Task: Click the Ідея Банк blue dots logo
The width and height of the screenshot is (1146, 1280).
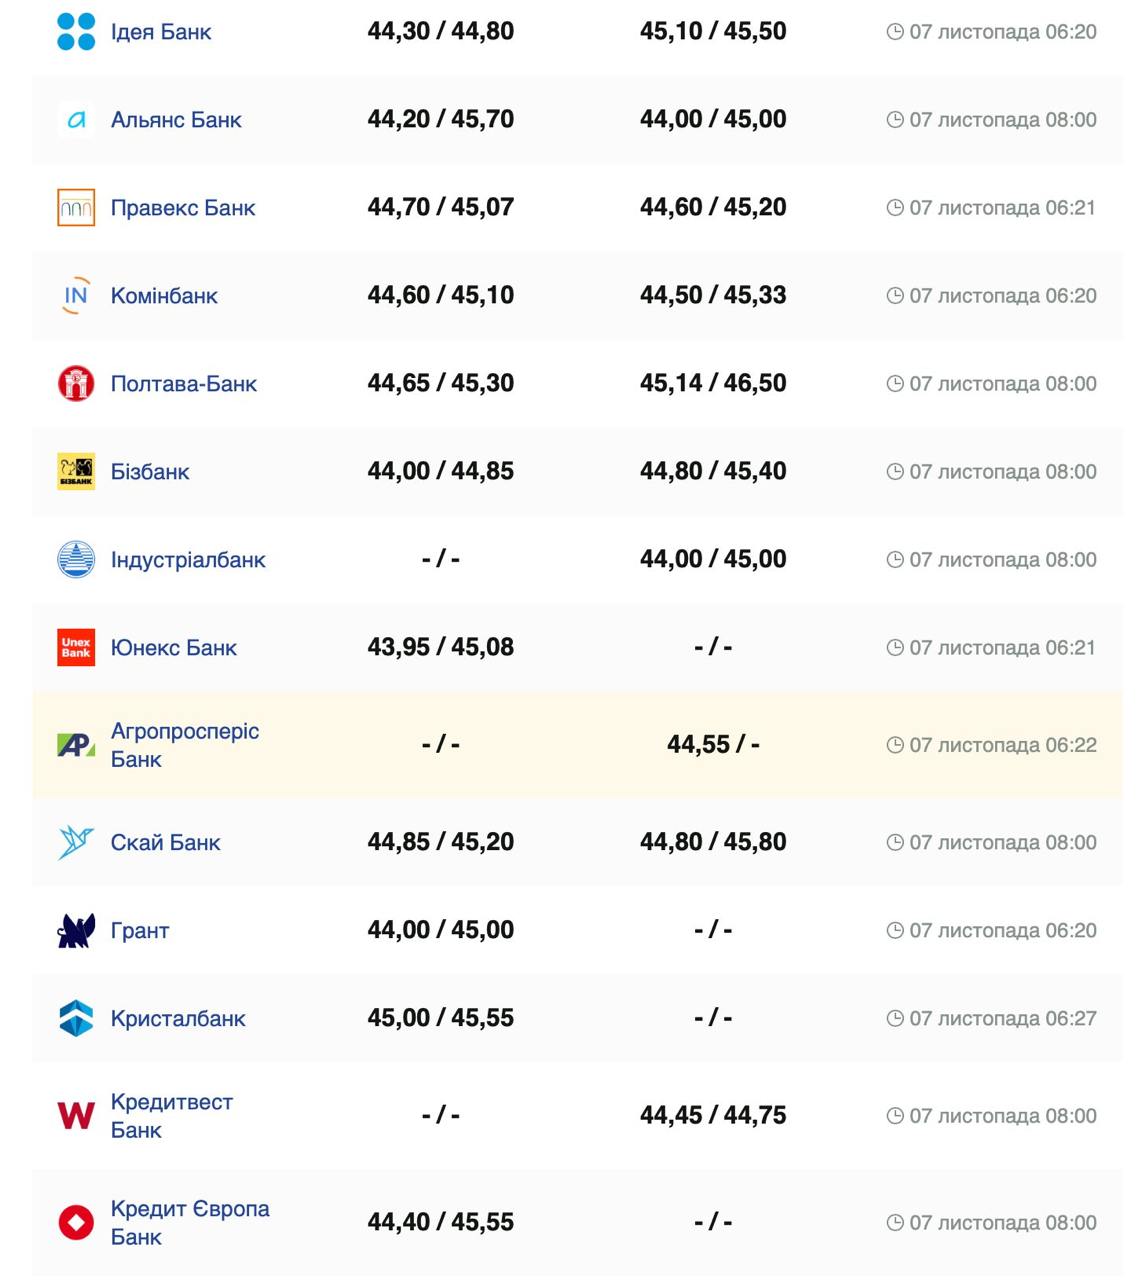Action: (x=76, y=32)
